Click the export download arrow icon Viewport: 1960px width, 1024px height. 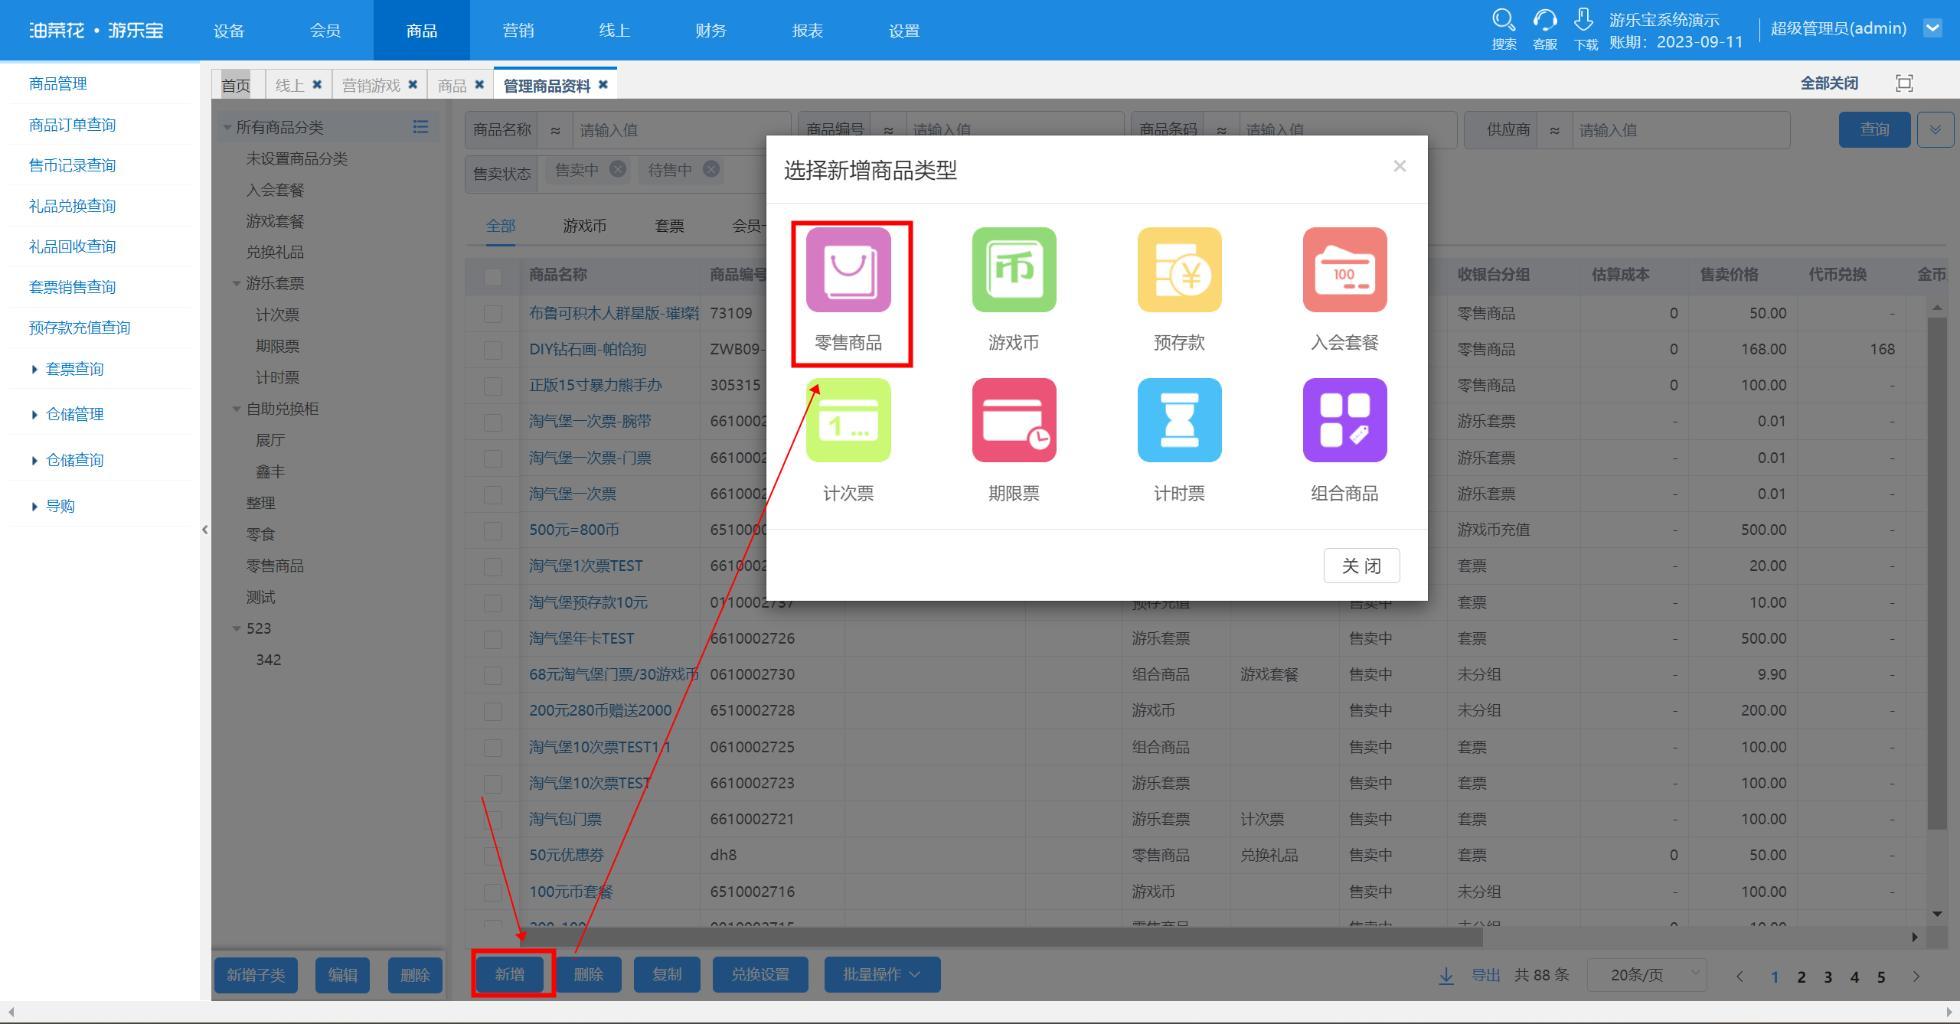coord(1446,975)
